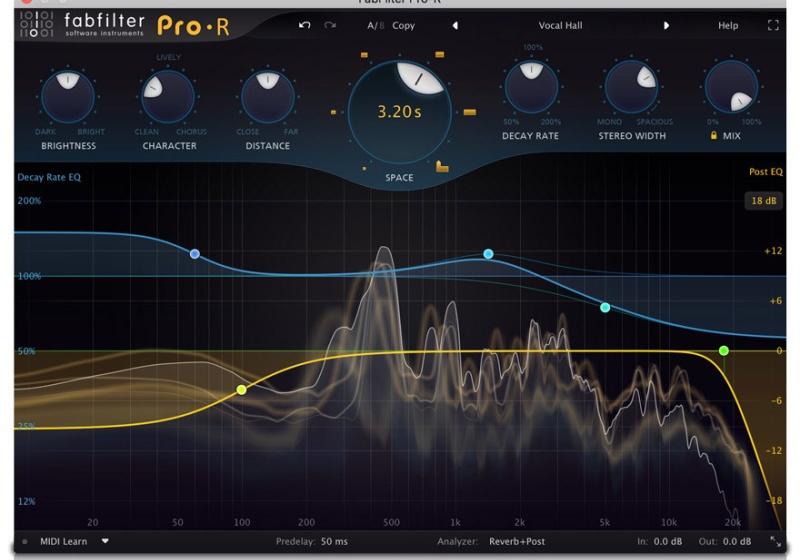This screenshot has height=560, width=800.
Task: Click the MIDI Learn indicator dot
Action: [24, 541]
